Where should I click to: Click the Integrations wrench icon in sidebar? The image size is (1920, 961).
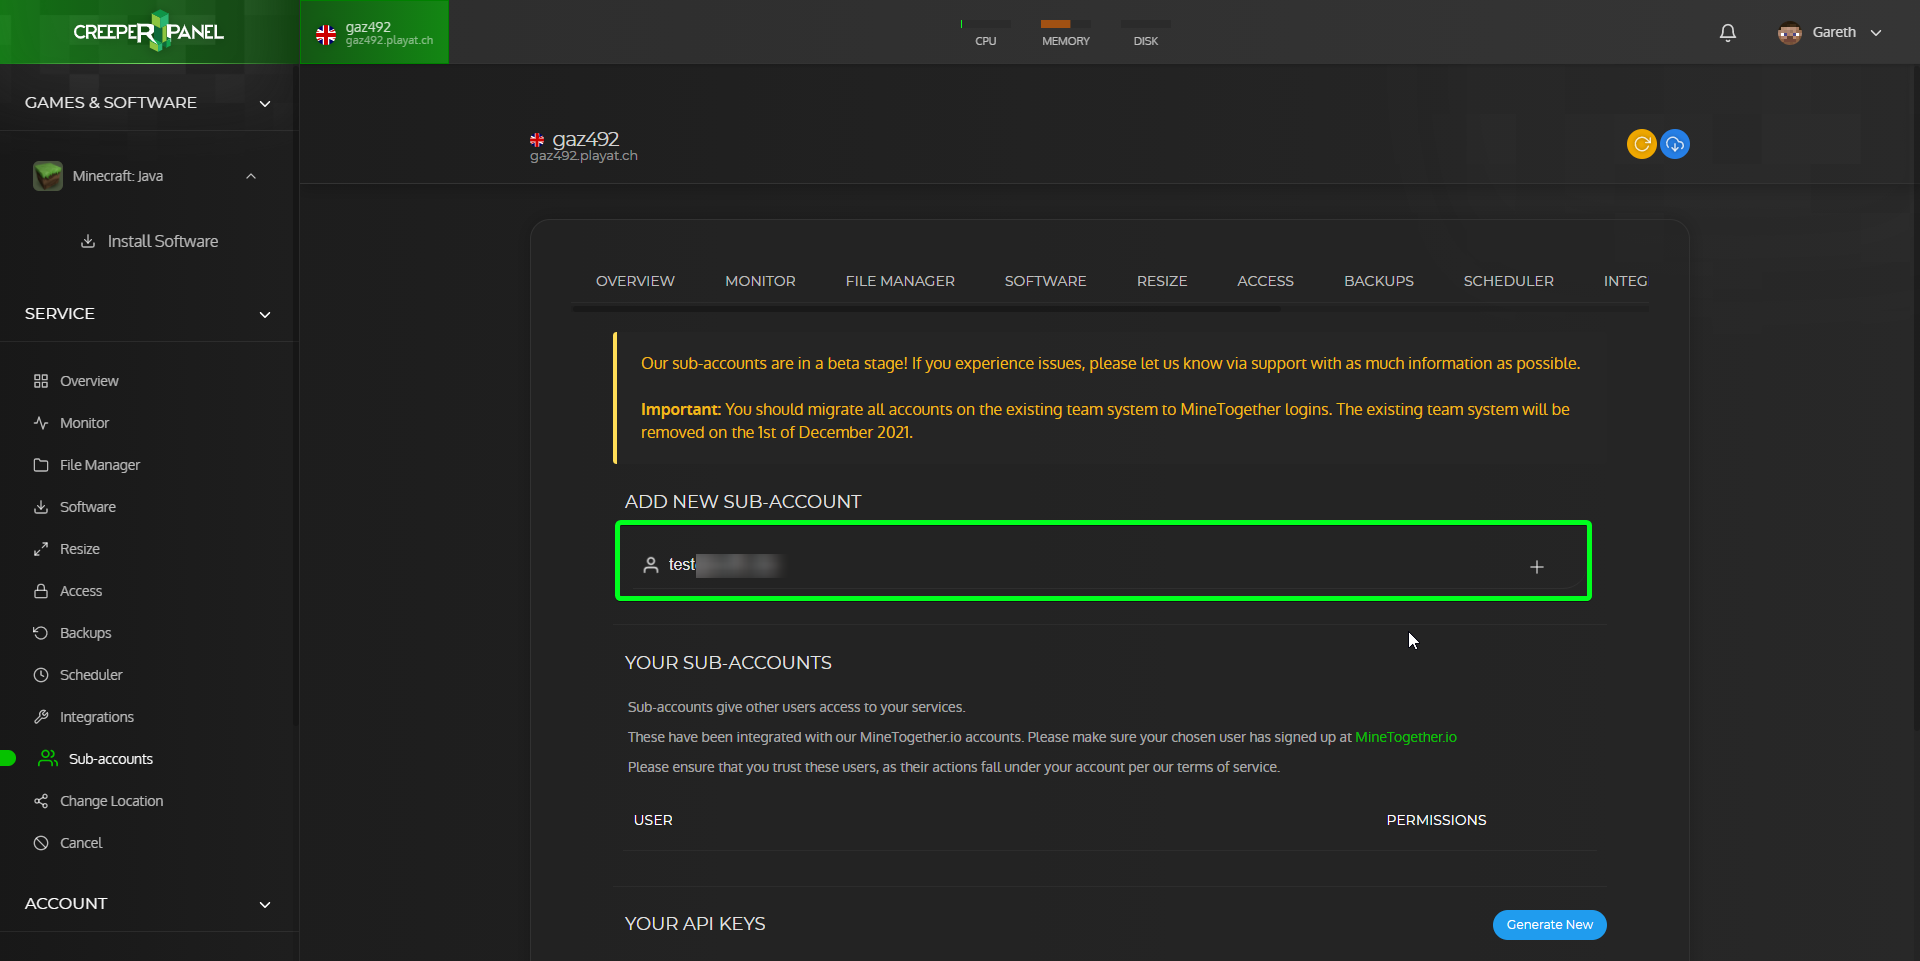tap(41, 717)
